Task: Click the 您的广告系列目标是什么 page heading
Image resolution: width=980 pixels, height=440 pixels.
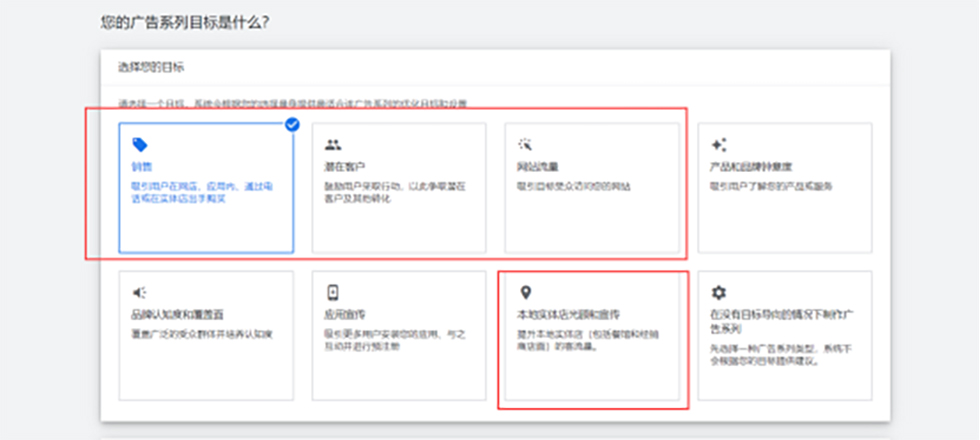Action: coord(186,21)
